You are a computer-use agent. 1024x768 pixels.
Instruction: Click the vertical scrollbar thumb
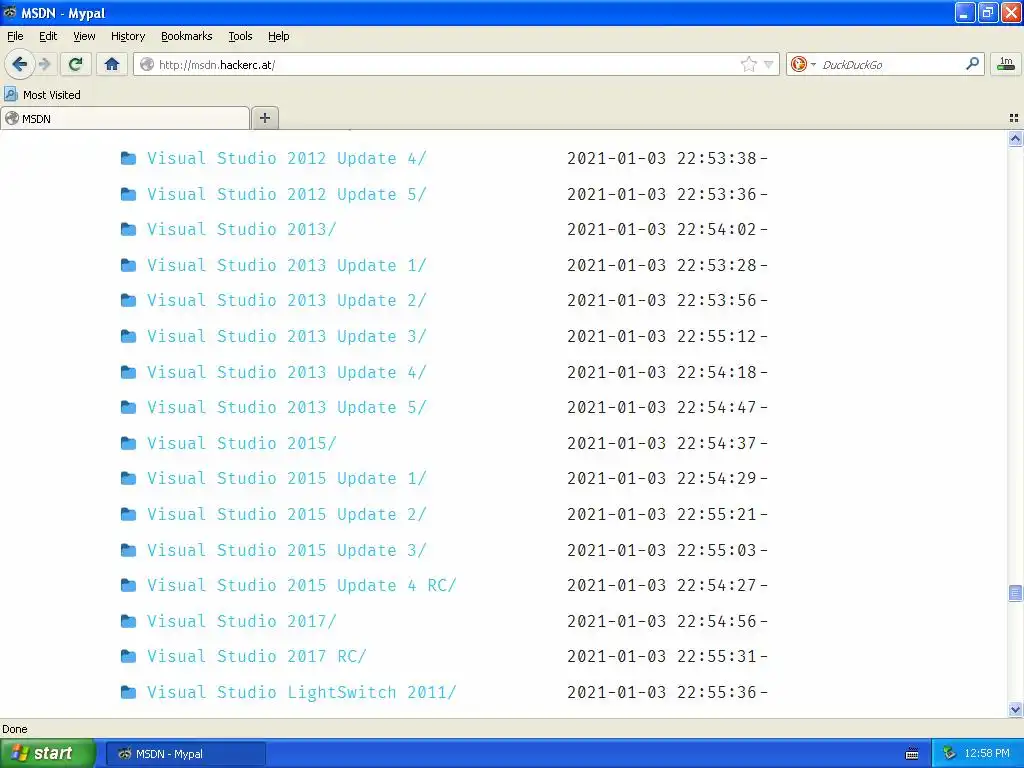1015,593
